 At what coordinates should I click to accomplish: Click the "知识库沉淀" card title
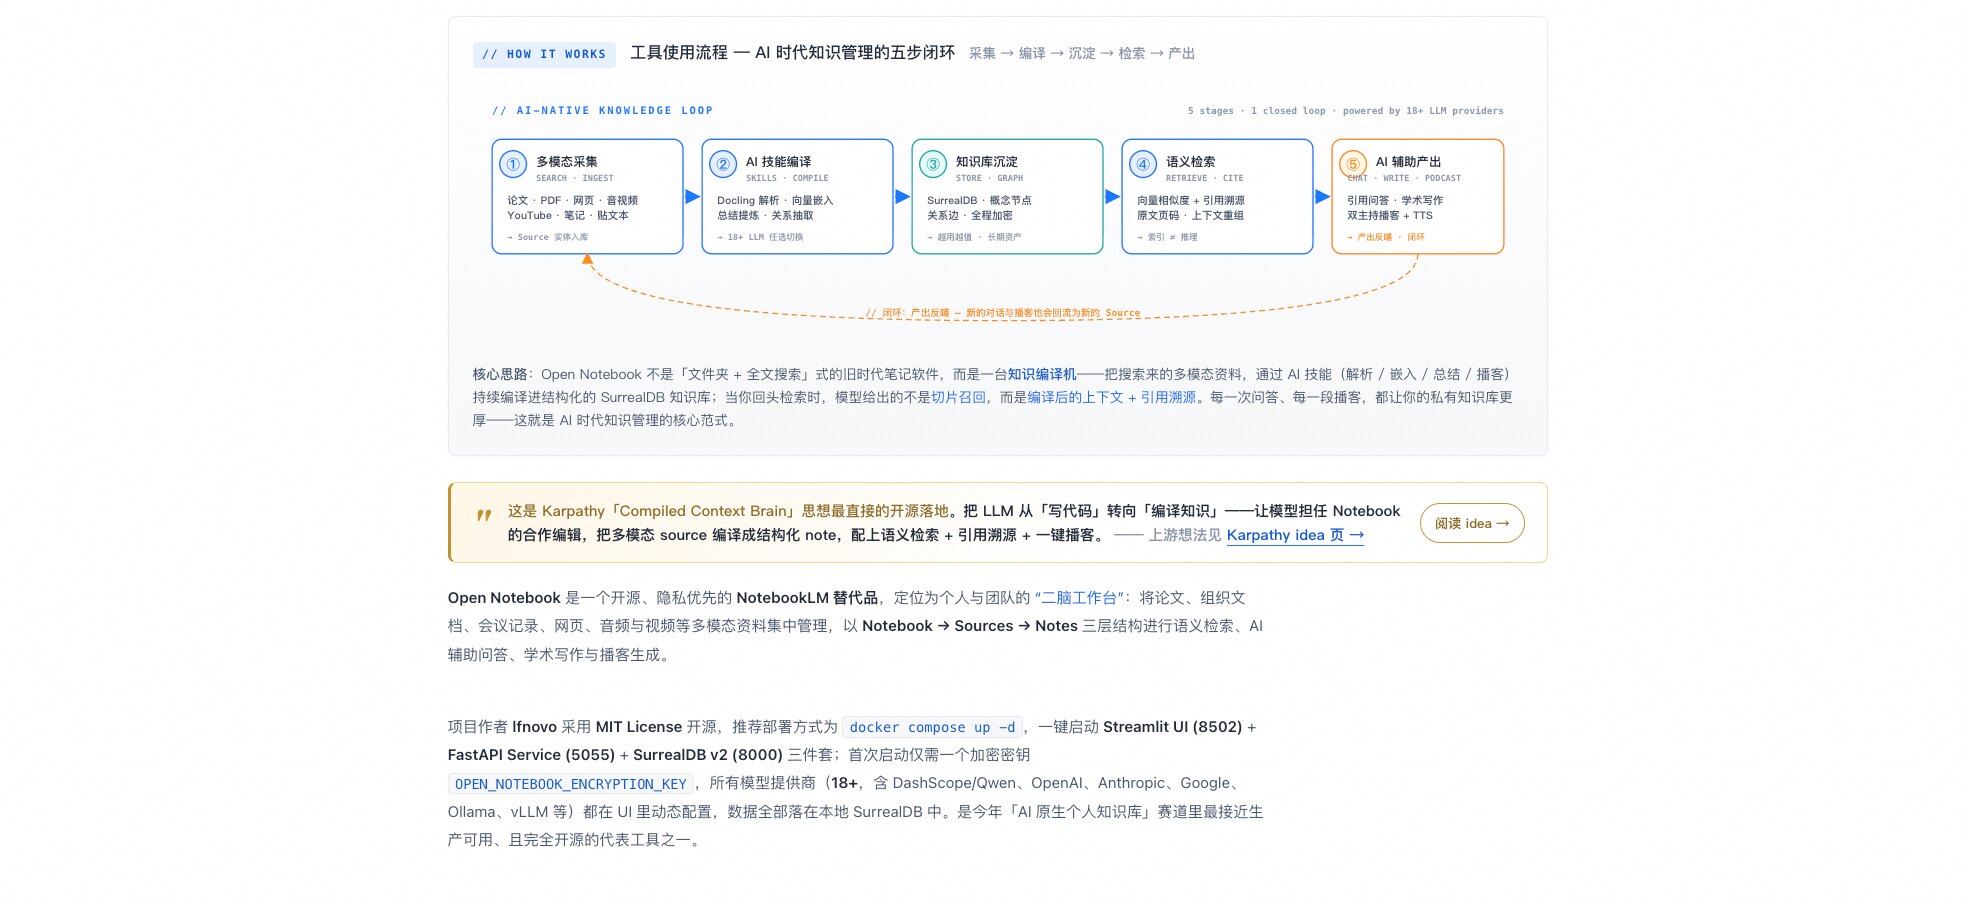click(987, 161)
